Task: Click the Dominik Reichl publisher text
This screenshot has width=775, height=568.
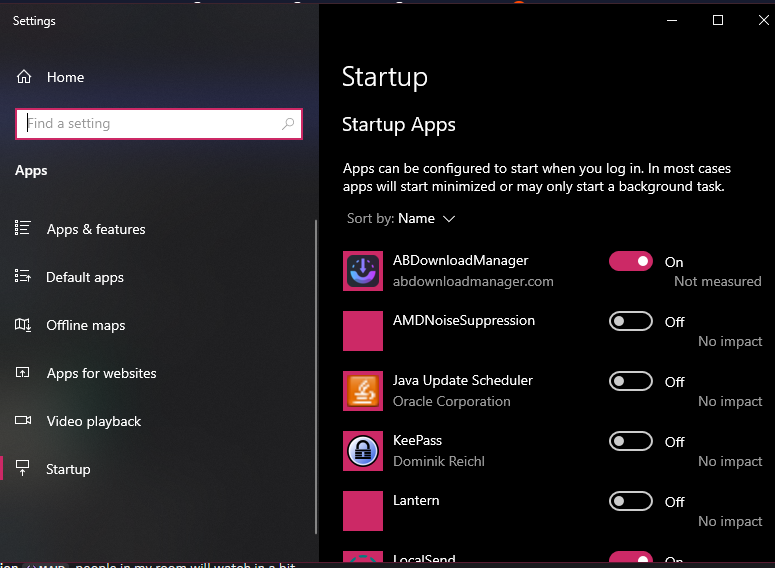Action: (438, 461)
